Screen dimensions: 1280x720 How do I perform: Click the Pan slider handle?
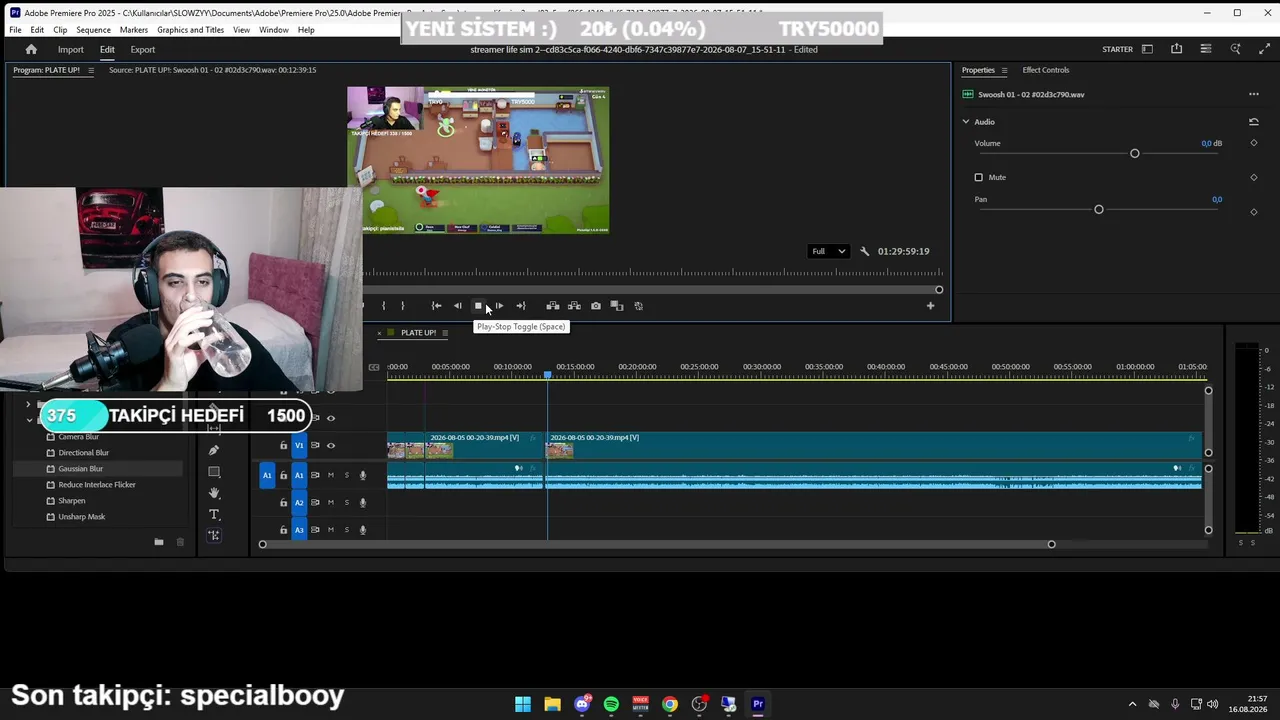click(x=1098, y=210)
